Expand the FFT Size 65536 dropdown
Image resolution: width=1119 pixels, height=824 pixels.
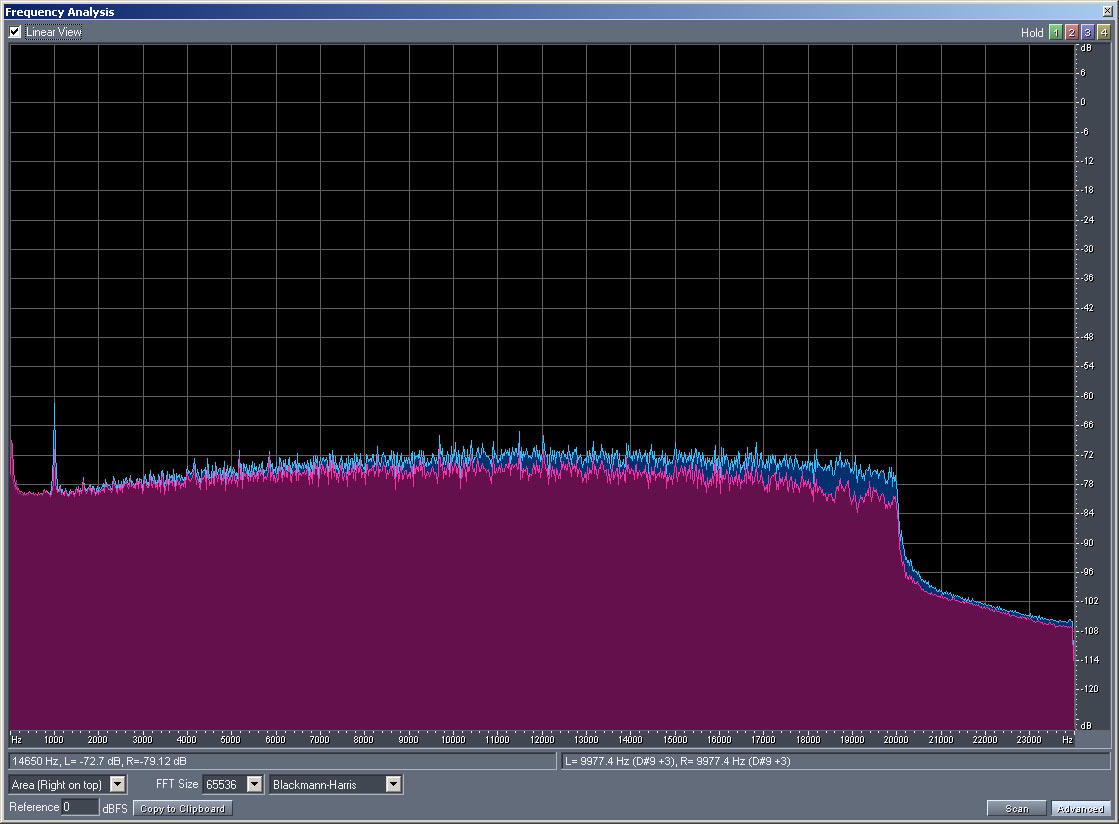coord(254,785)
